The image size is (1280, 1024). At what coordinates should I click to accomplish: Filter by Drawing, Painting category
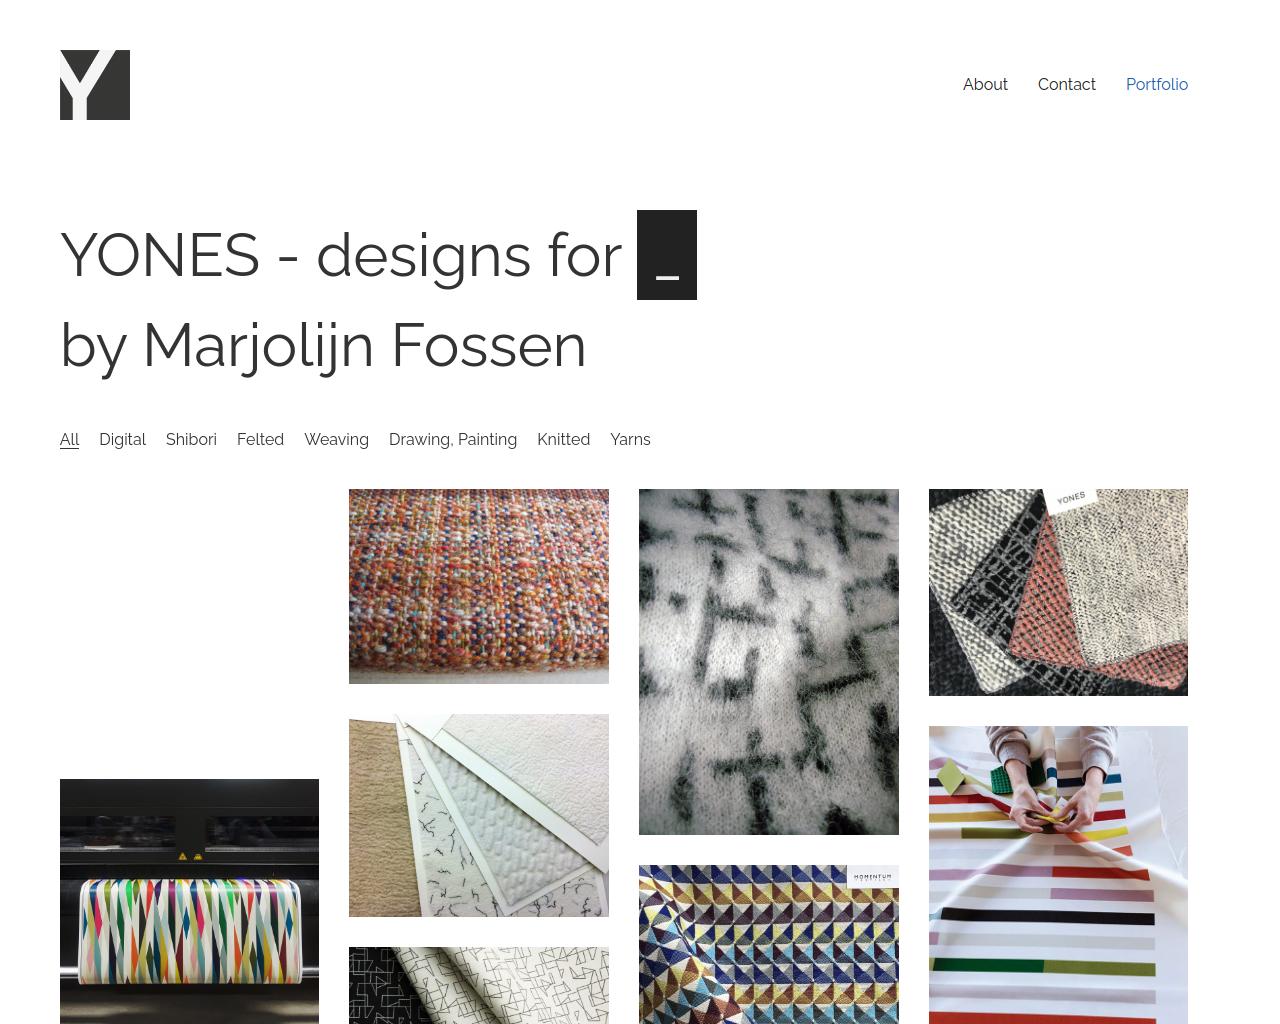[453, 440]
